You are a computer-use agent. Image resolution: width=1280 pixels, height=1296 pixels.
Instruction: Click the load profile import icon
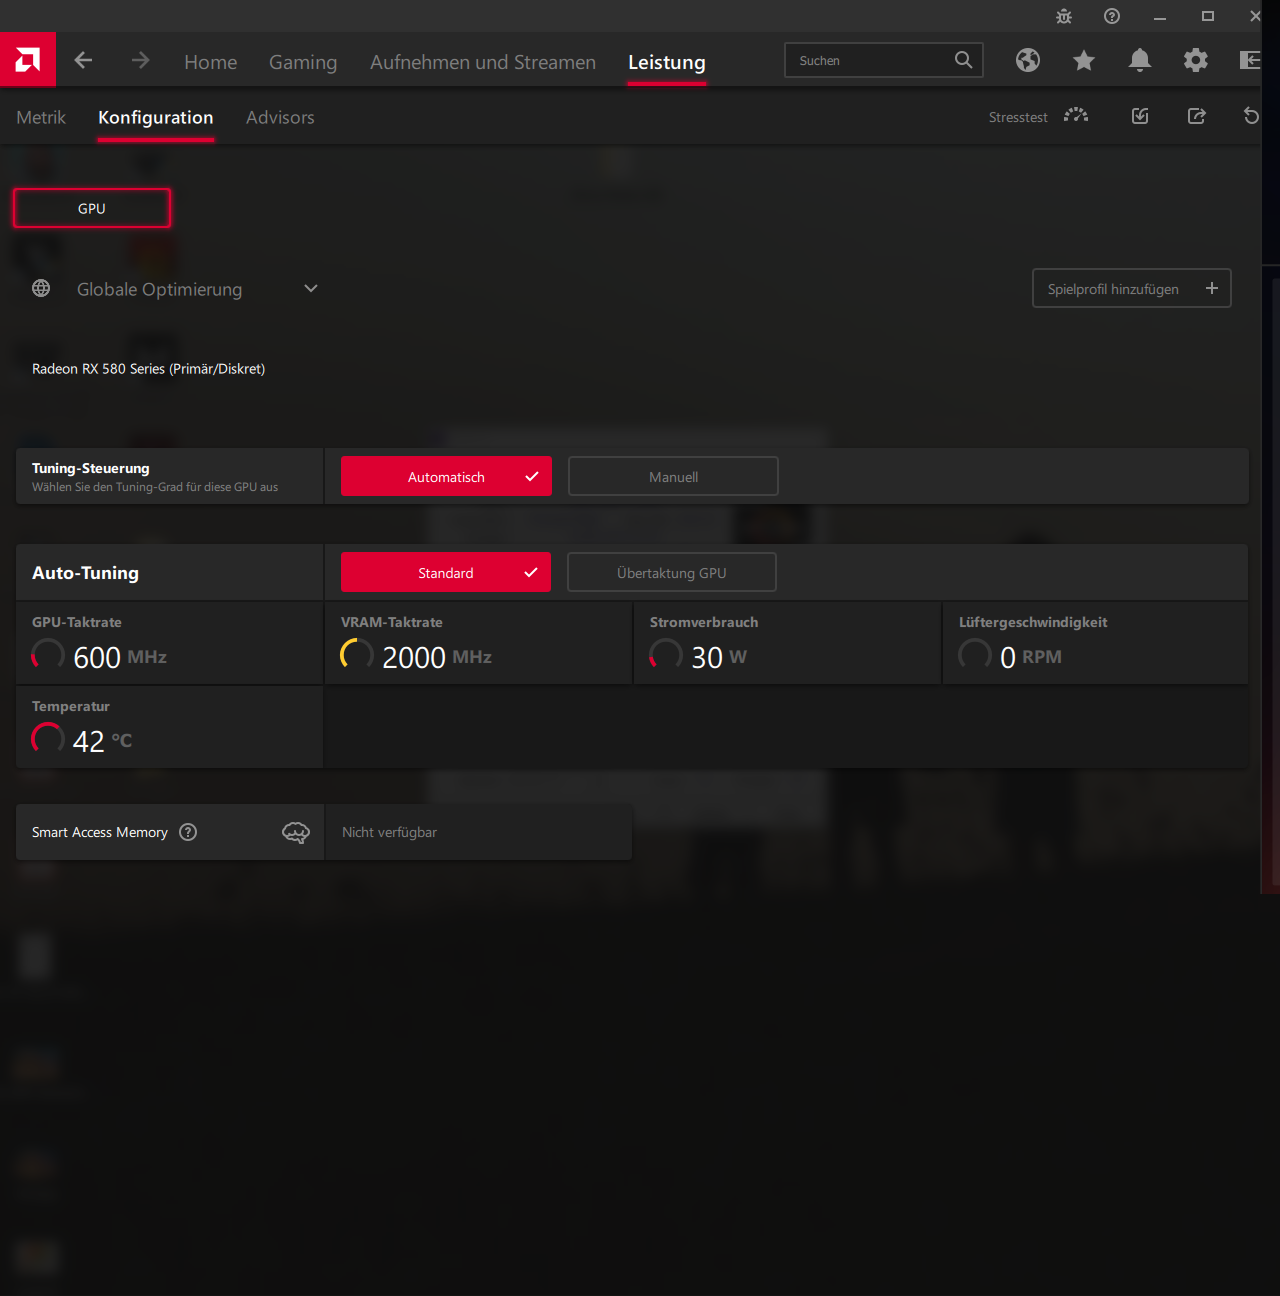[x=1140, y=116]
